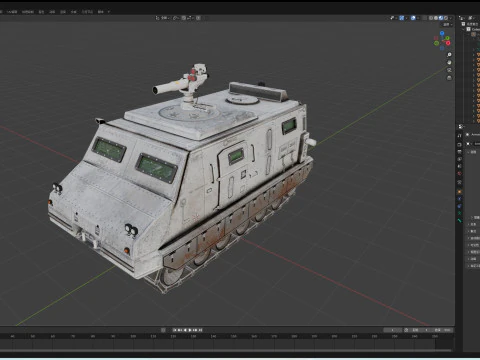Click the Armature name in properties header
The width and height of the screenshot is (480, 360).
pos(476,134)
